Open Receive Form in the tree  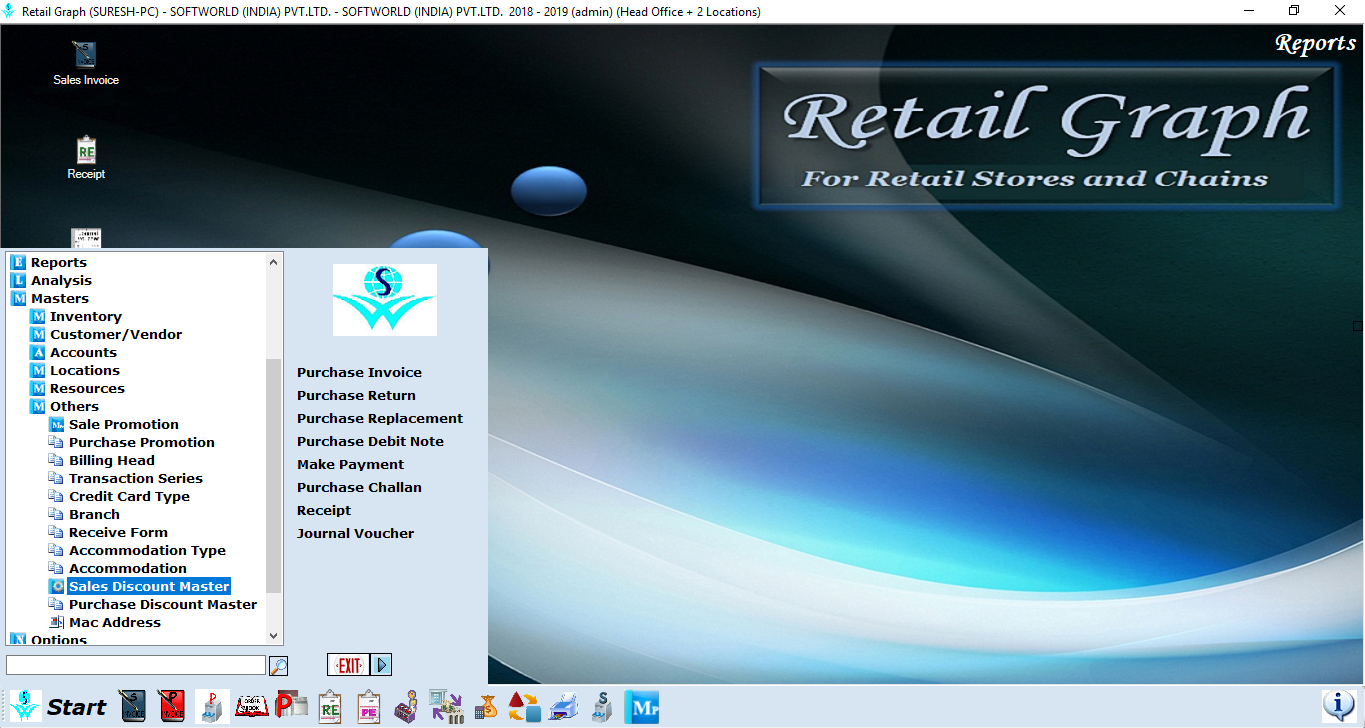tap(118, 532)
